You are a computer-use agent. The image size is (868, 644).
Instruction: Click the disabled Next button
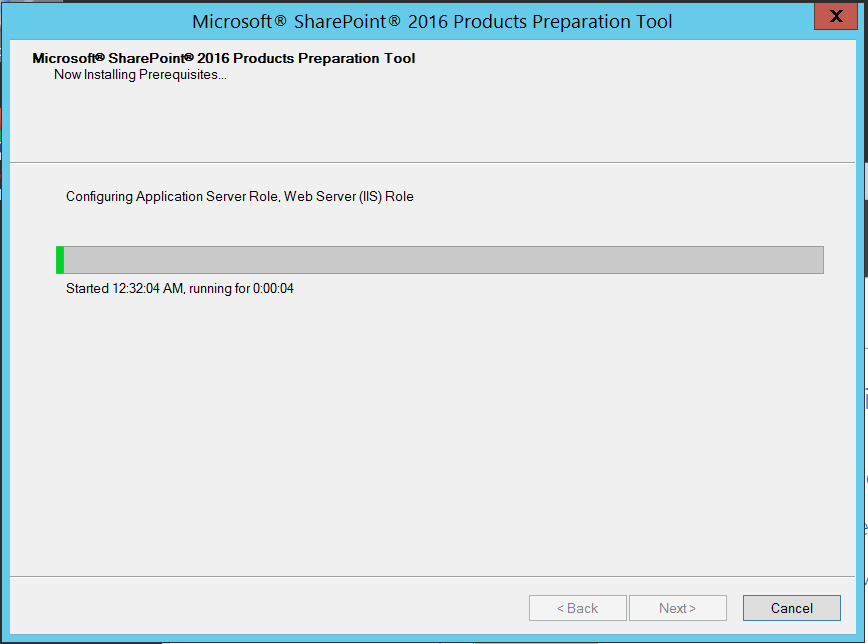pos(678,608)
